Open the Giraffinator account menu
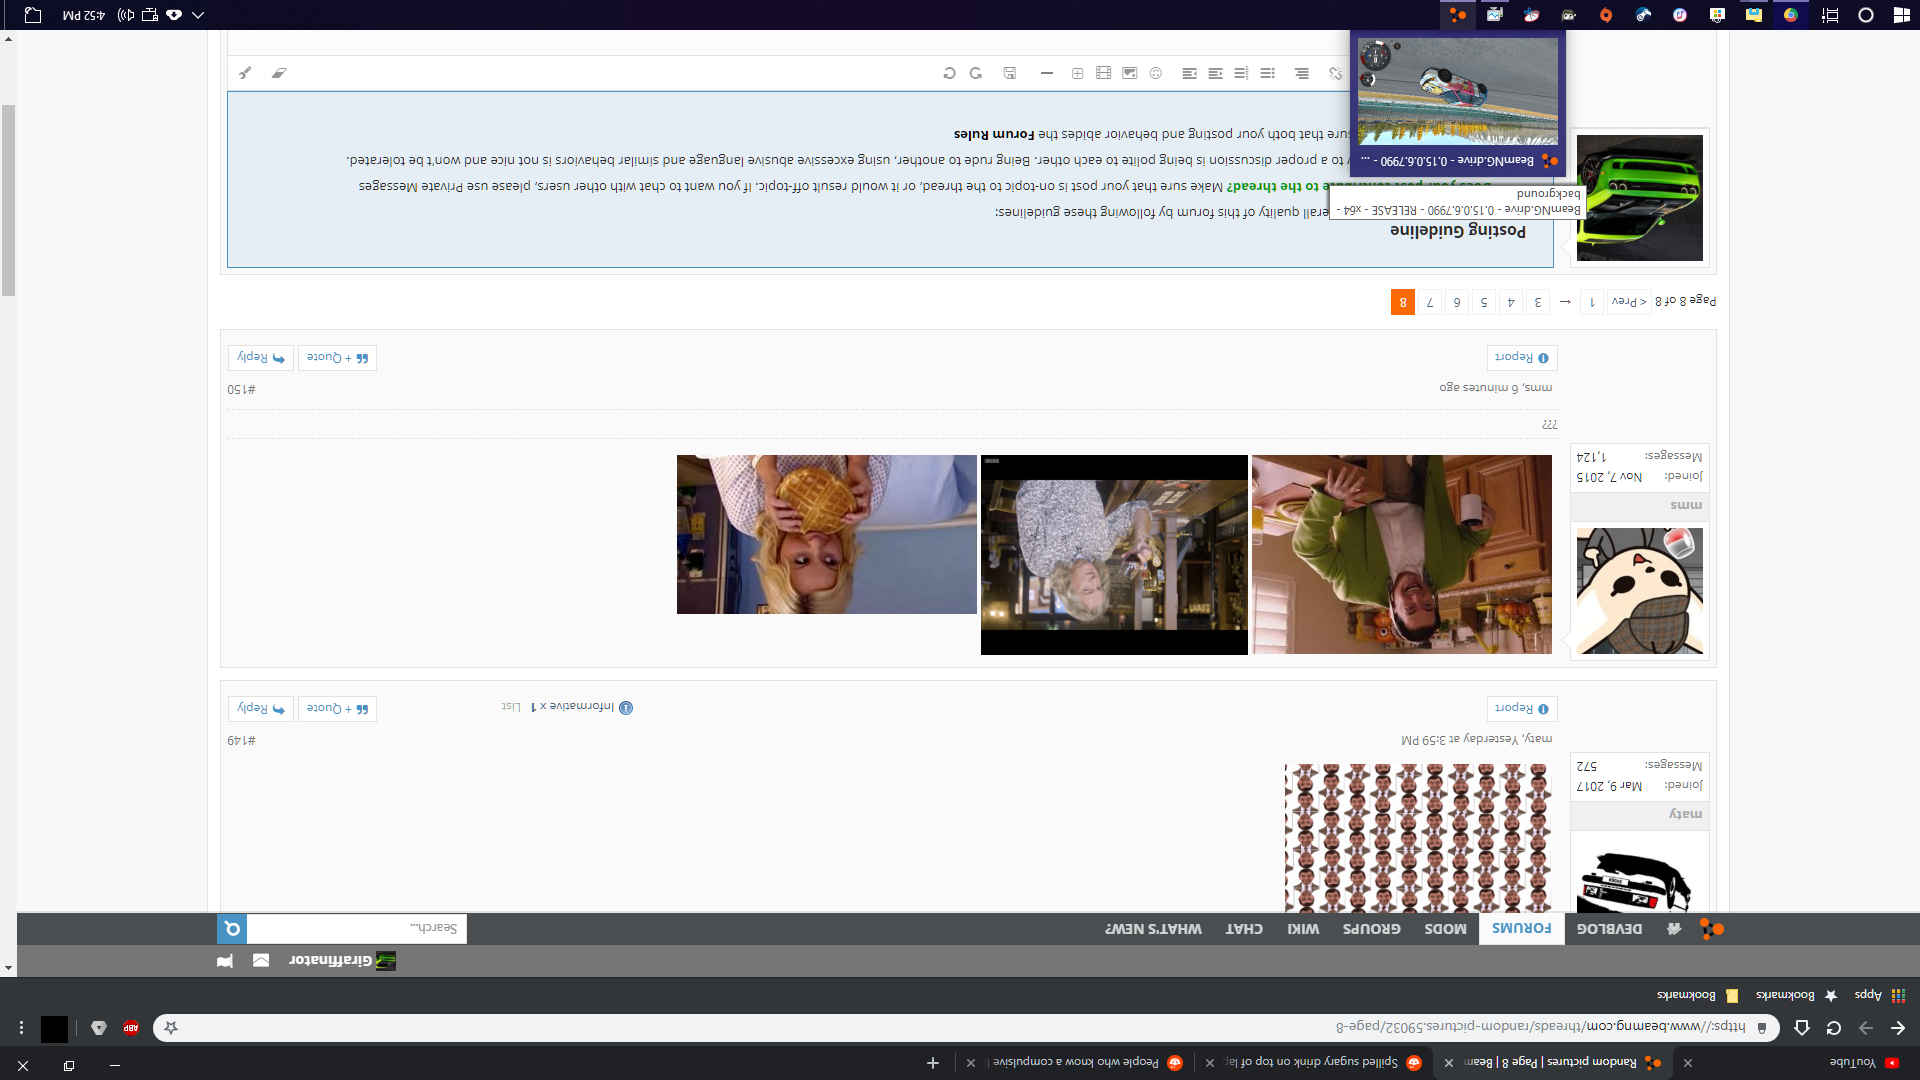1920x1080 pixels. pyautogui.click(x=342, y=960)
